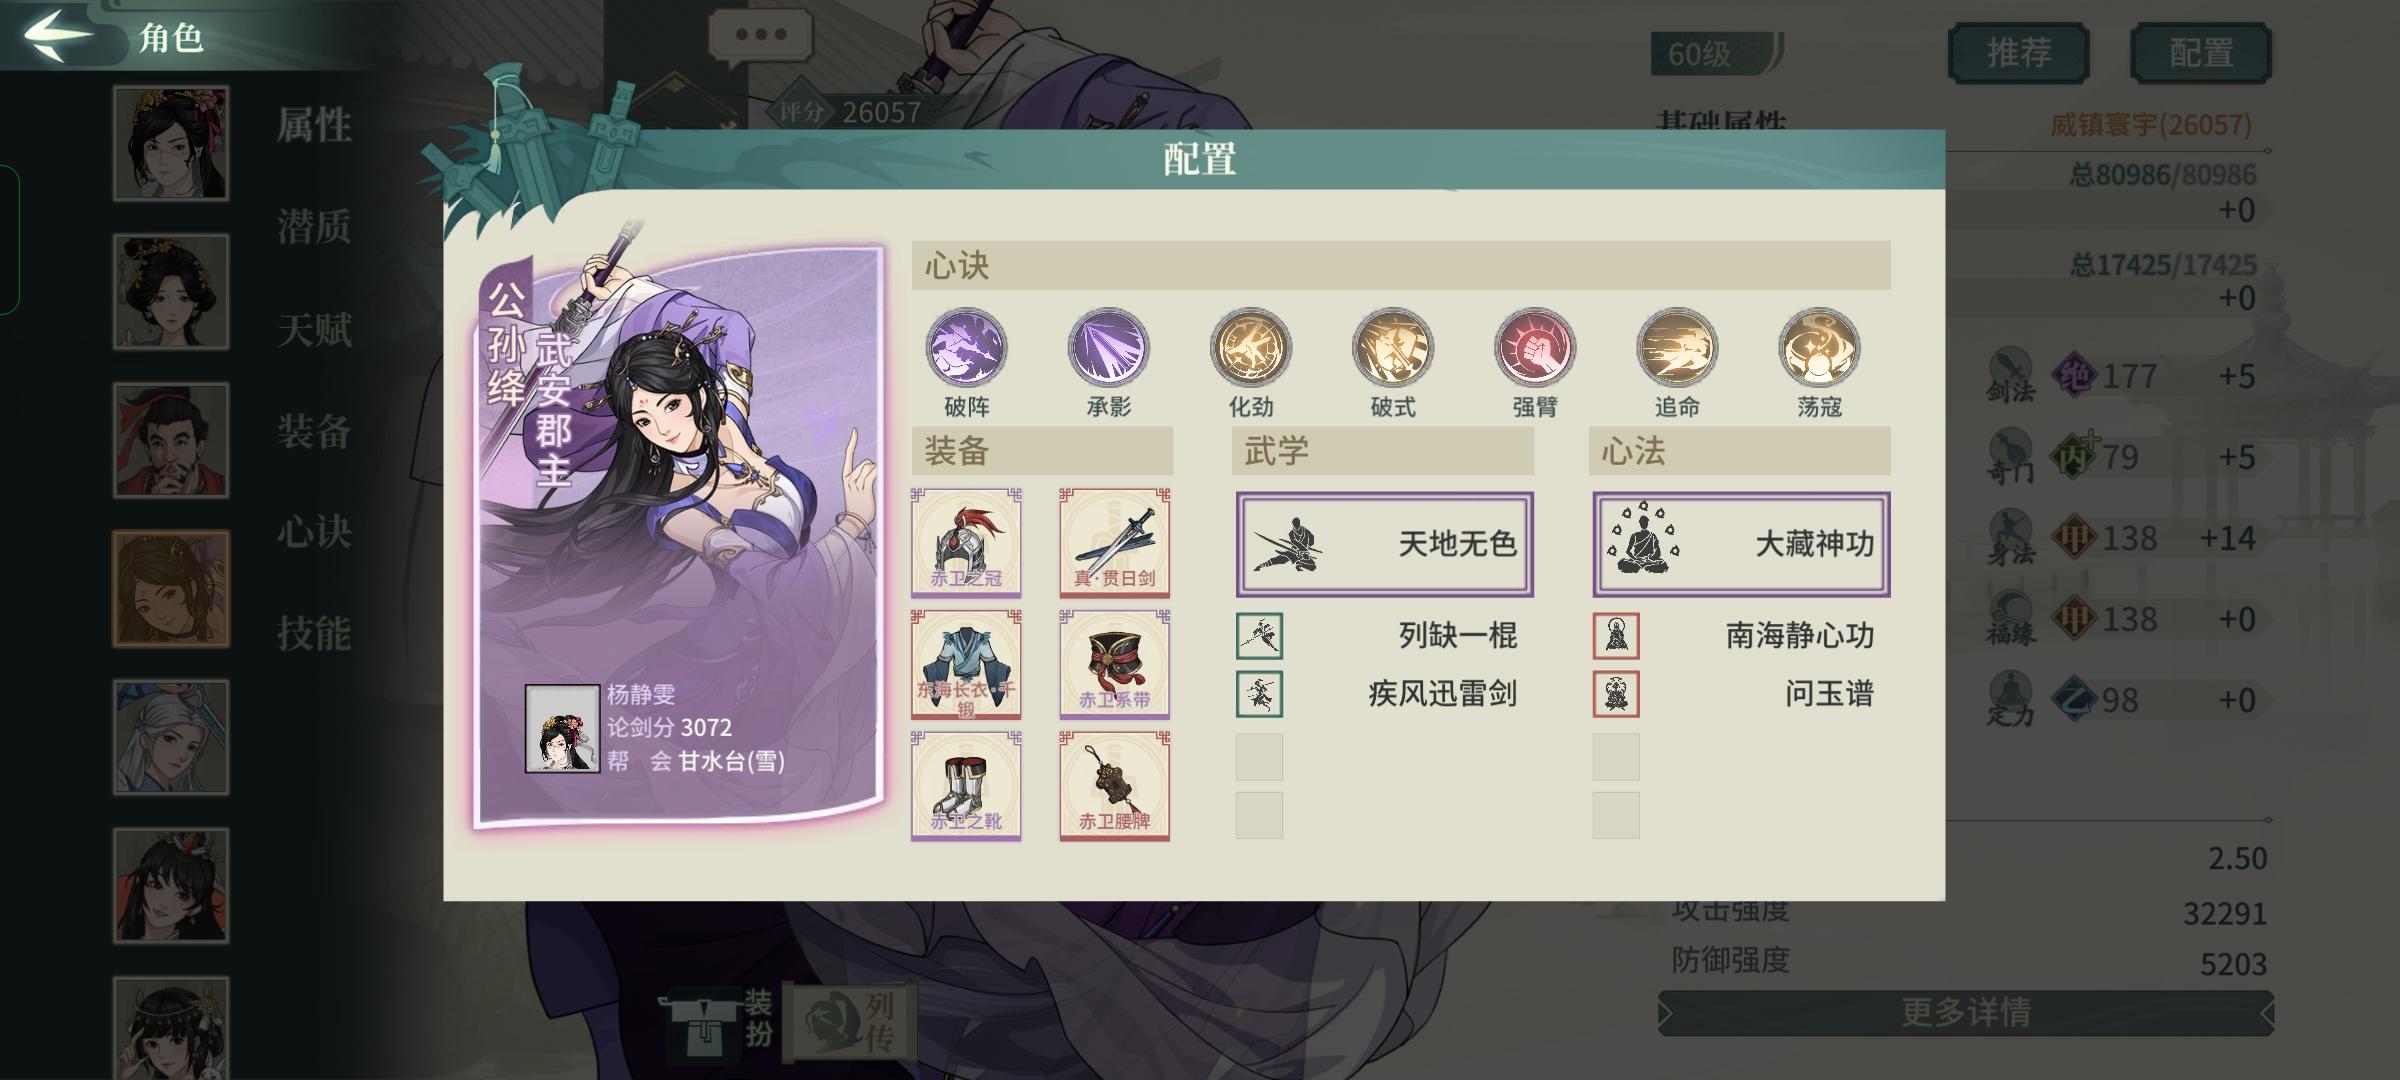The width and height of the screenshot is (2400, 1080).
Task: Open the 赤卫之靴 boots equipment slot
Action: (x=966, y=785)
